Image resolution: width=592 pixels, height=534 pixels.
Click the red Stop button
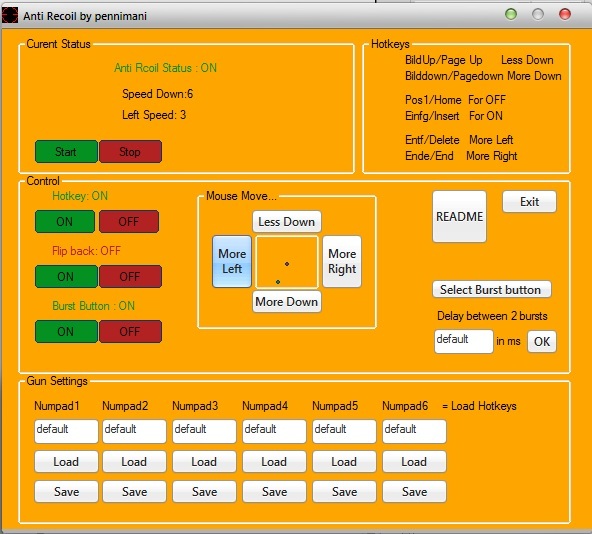tap(130, 151)
